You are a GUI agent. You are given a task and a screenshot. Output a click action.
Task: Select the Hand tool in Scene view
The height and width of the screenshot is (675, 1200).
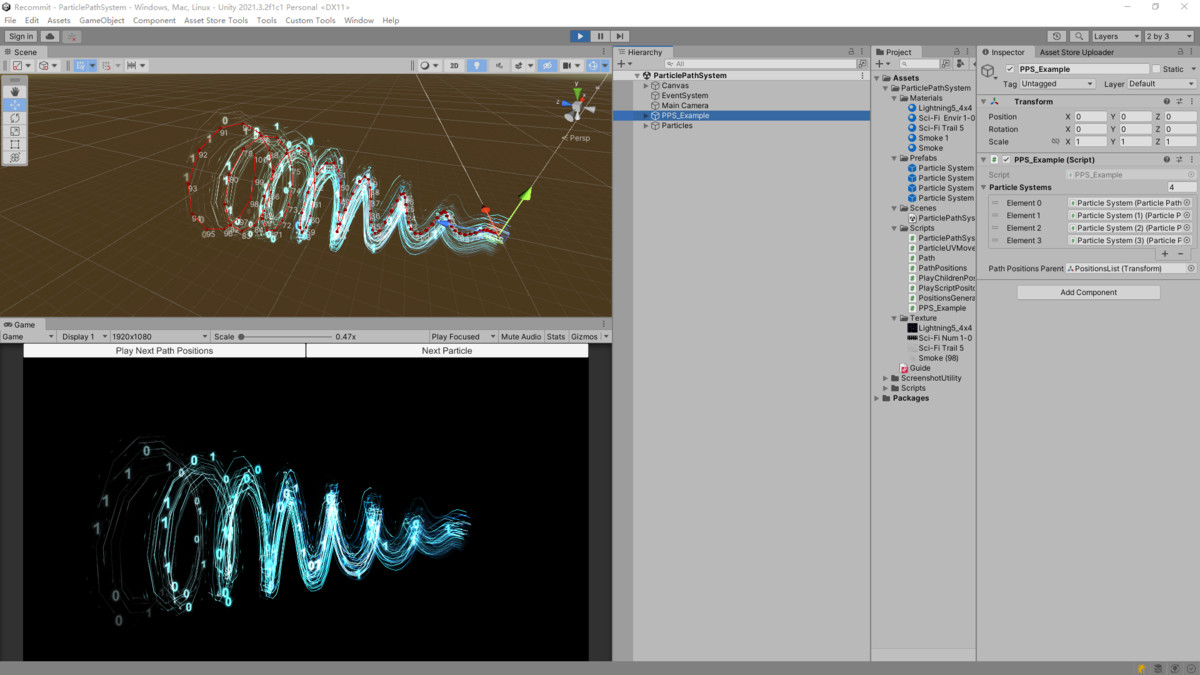(x=15, y=92)
